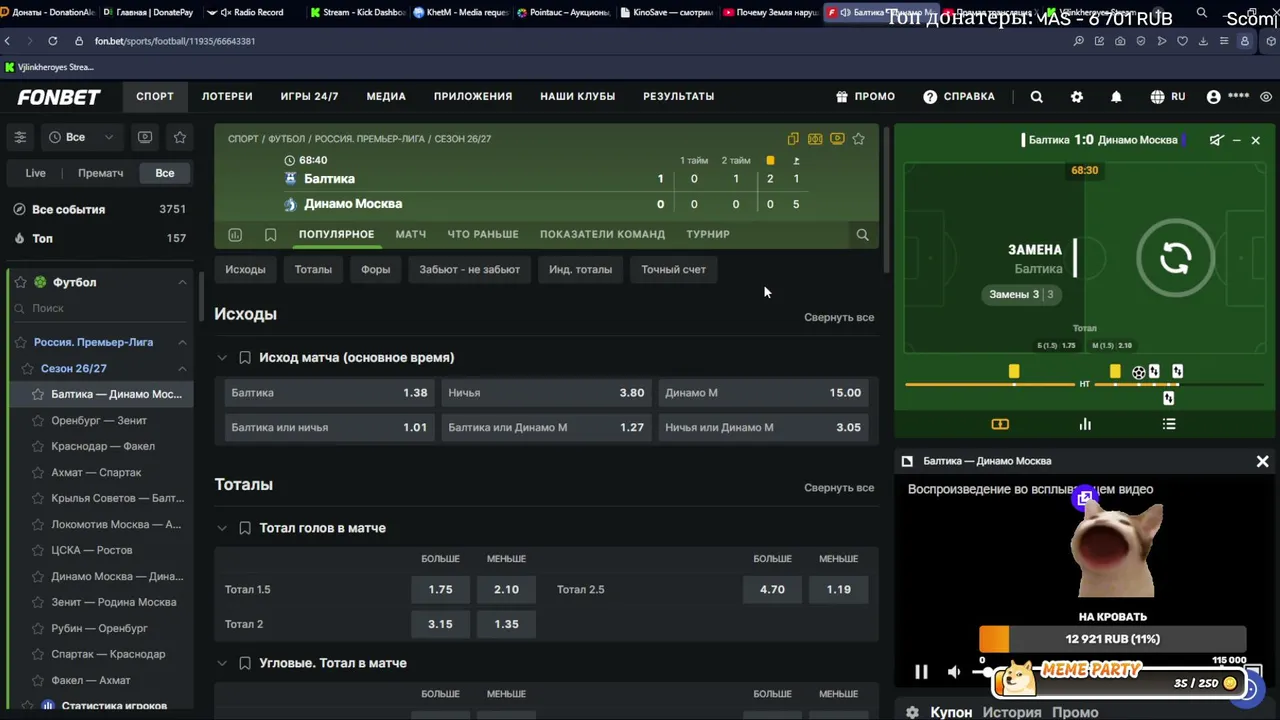Pin Исход матча market bookmark
The image size is (1280, 720).
(245, 357)
